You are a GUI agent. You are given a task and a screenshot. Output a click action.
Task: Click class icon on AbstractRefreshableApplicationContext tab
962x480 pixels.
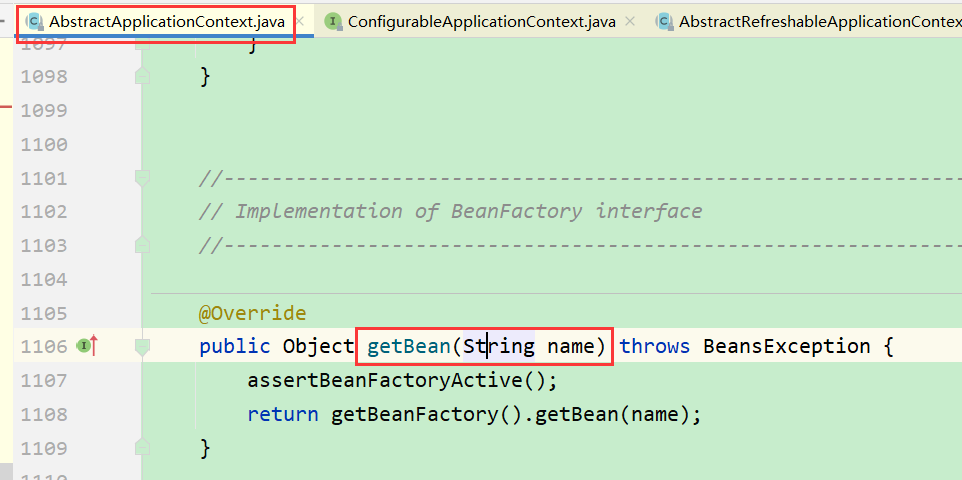(x=664, y=22)
